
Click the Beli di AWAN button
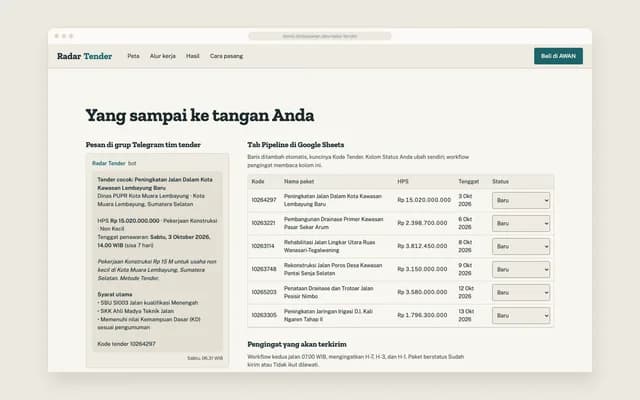pyautogui.click(x=558, y=56)
